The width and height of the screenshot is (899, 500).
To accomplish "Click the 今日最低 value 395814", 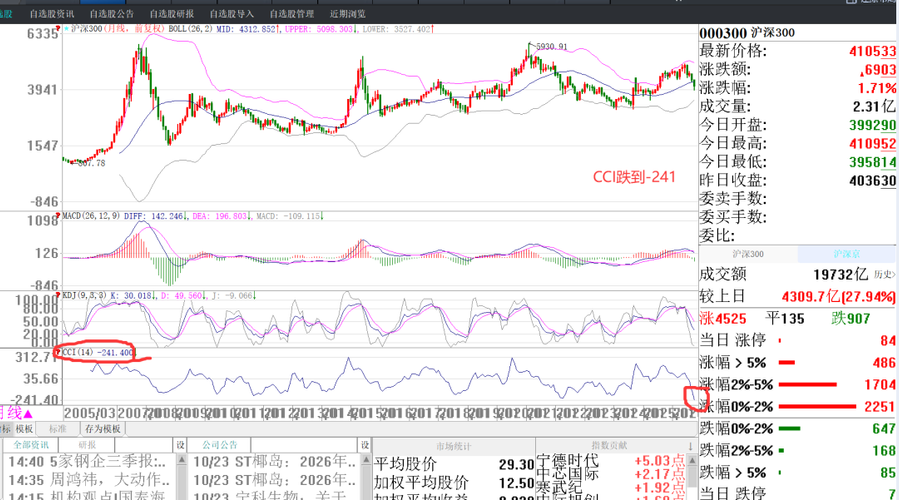I will pos(873,162).
